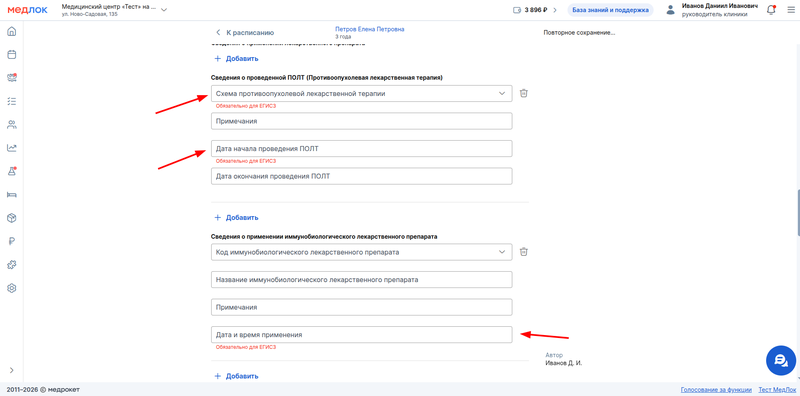This screenshot has height=396, width=800.
Task: Open the clinic selector dropdown
Action: pos(114,10)
